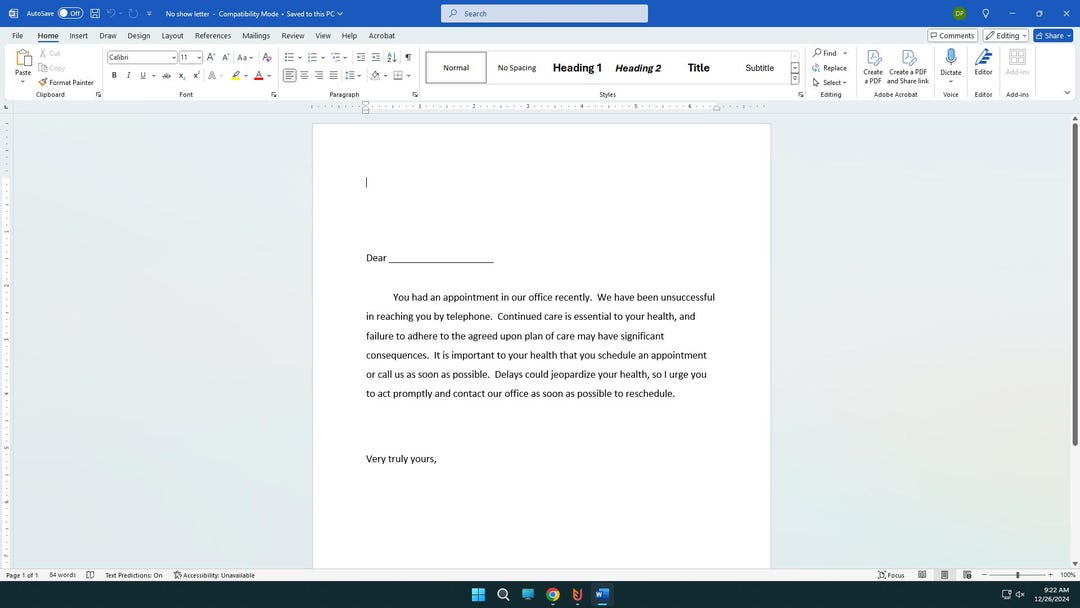This screenshot has width=1080, height=608.
Task: Switch to Focus mode in the status bar
Action: (x=893, y=575)
